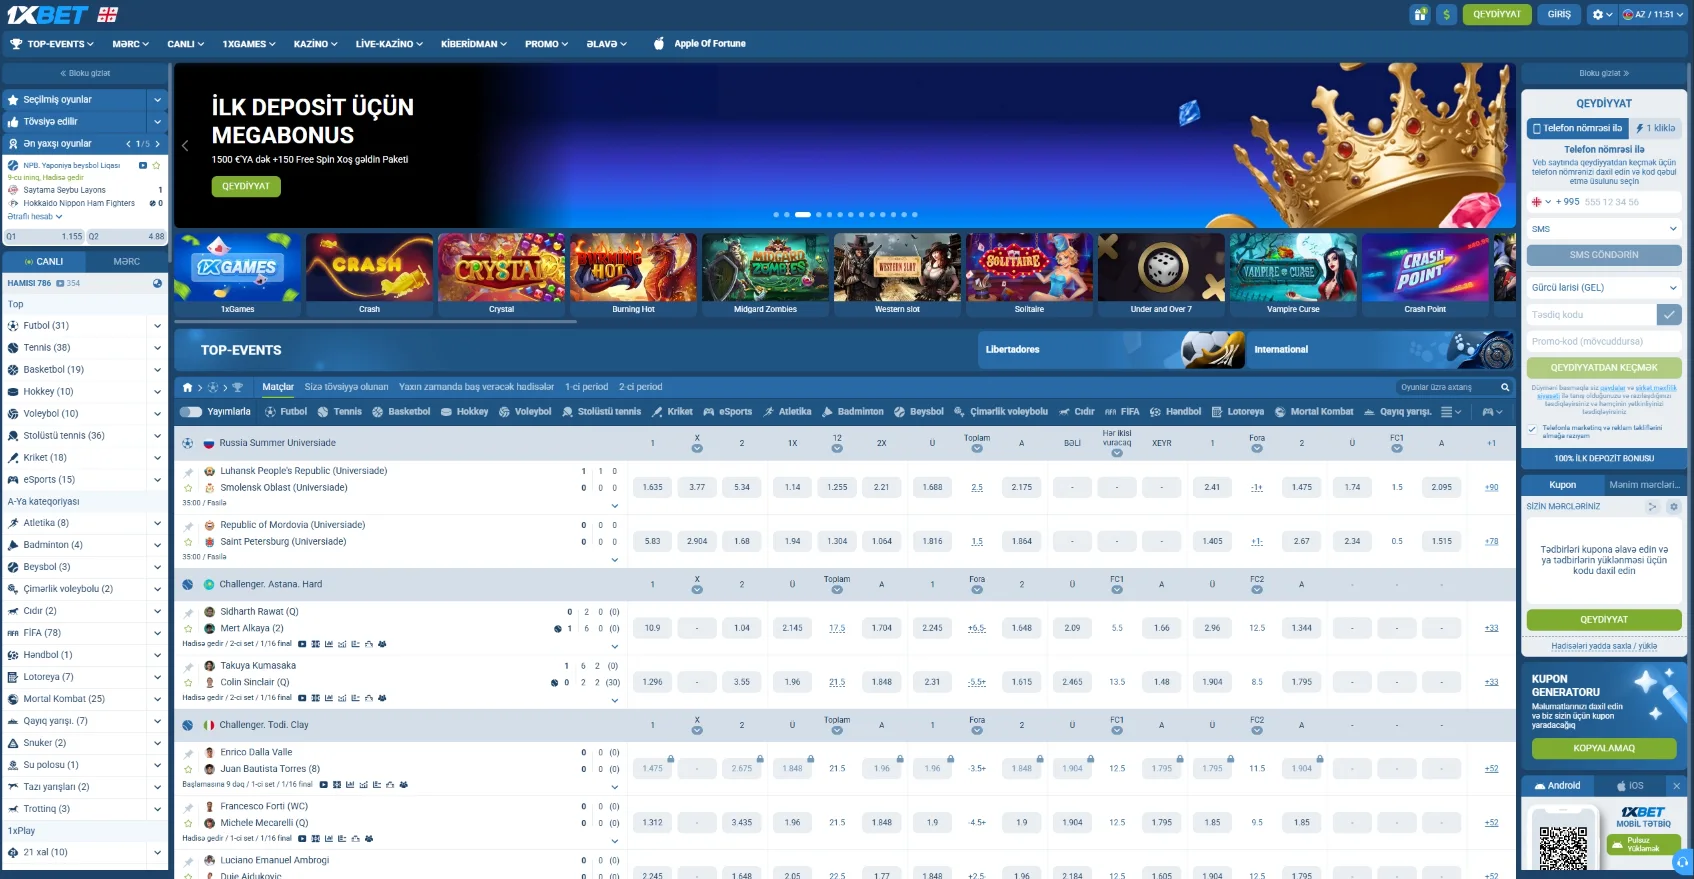
Task: Open the gift bonus icon in header
Action: point(1419,14)
